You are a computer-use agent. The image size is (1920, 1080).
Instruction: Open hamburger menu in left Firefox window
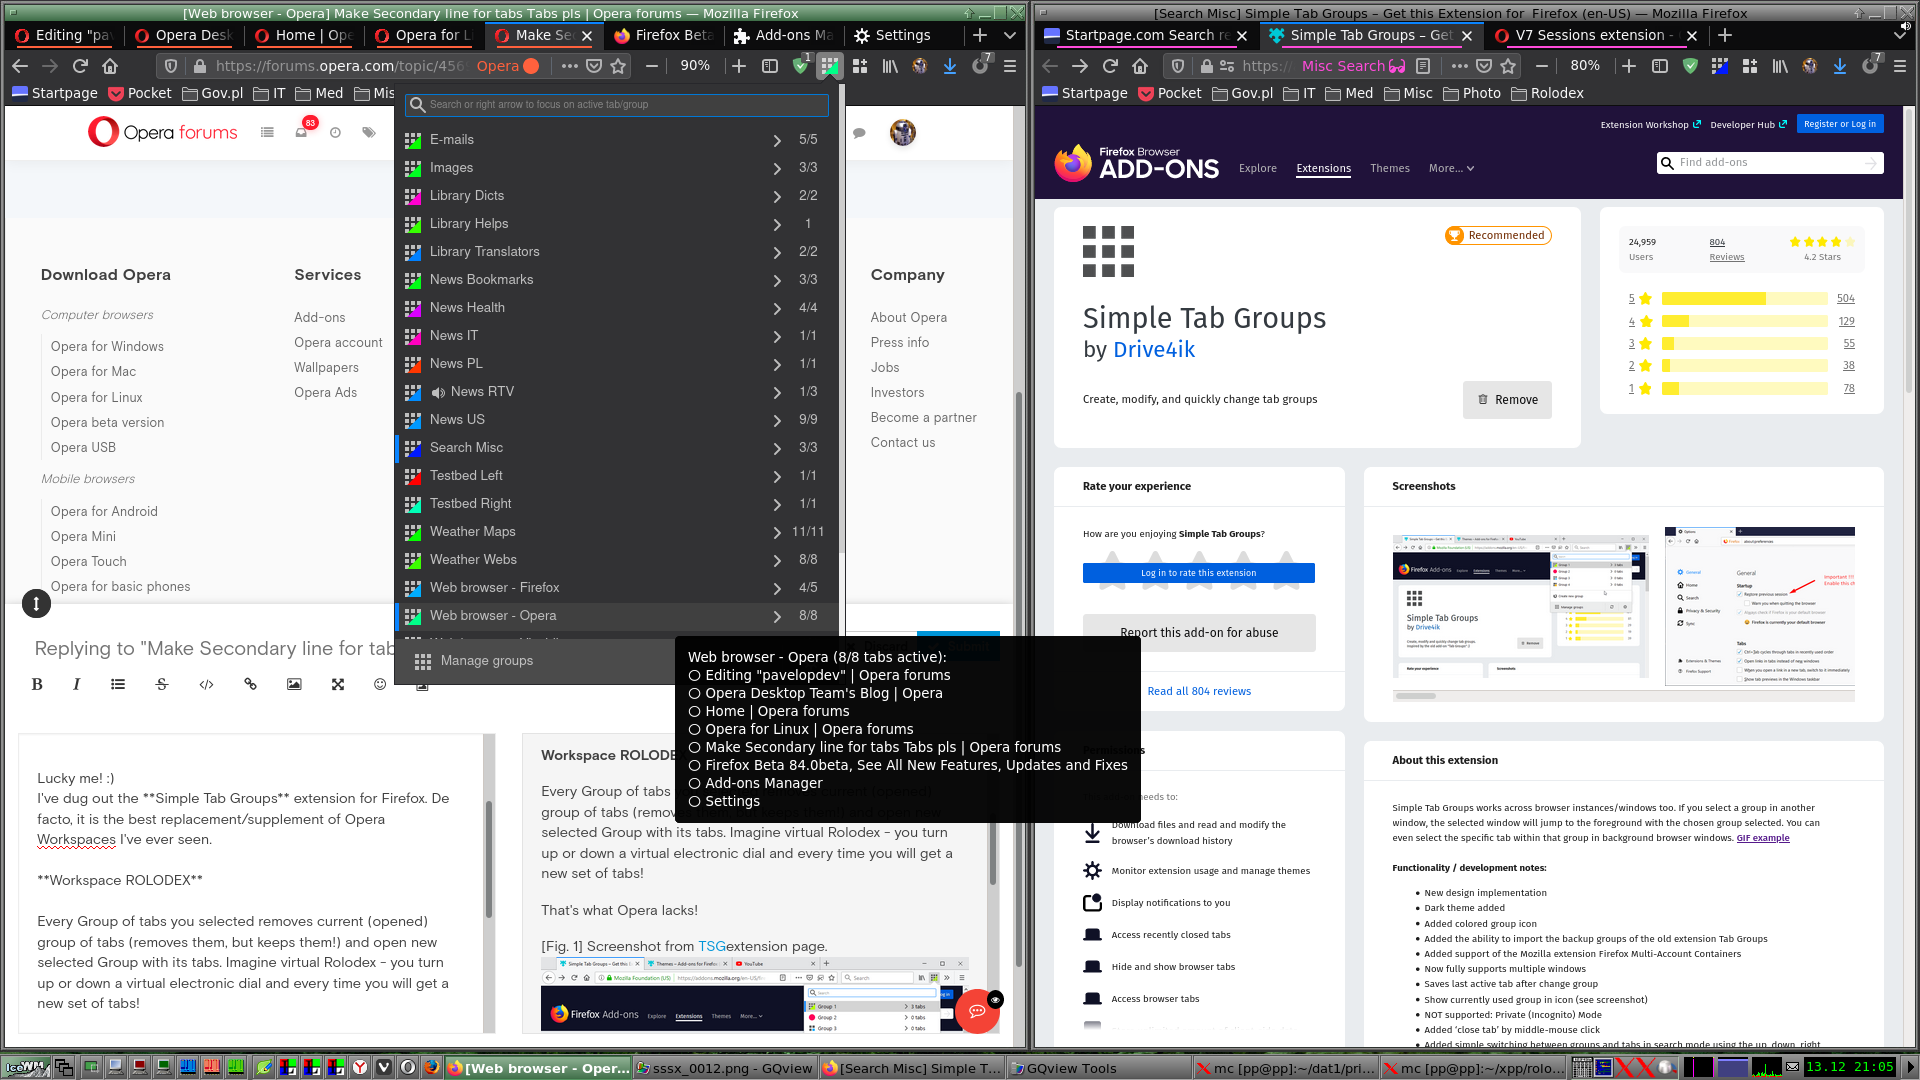point(1010,66)
